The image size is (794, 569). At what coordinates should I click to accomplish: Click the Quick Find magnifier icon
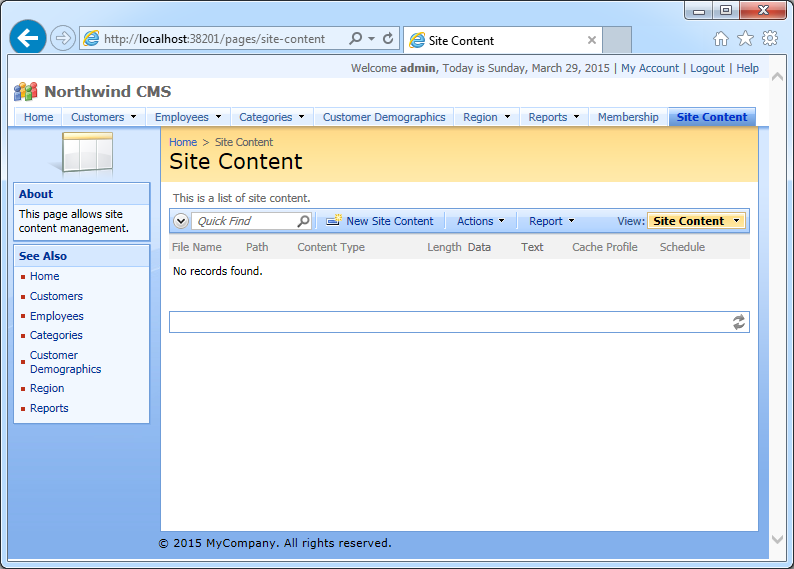[304, 221]
